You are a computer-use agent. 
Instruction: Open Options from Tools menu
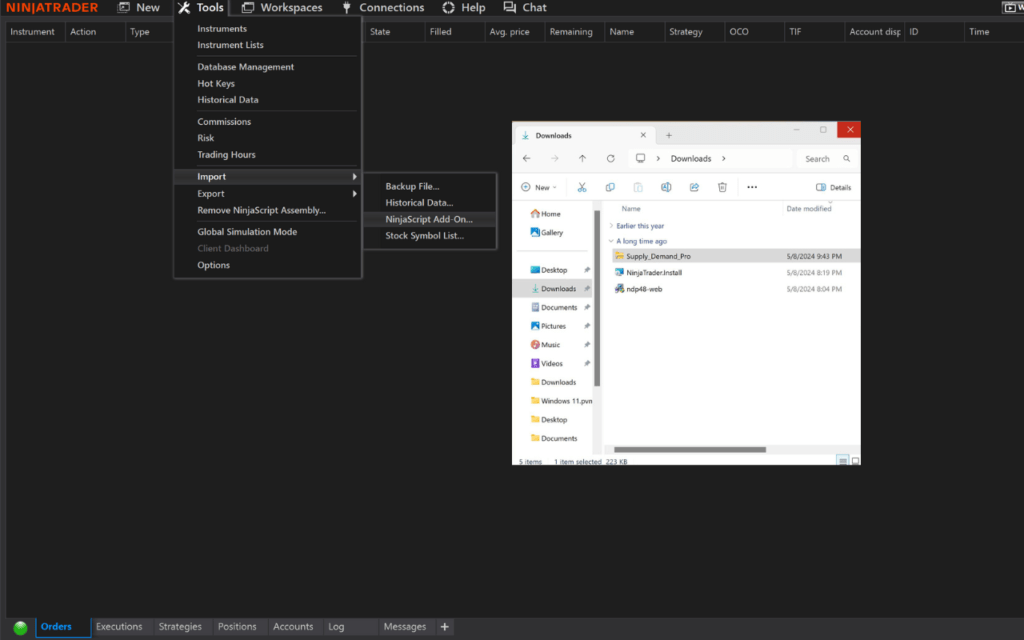click(214, 265)
